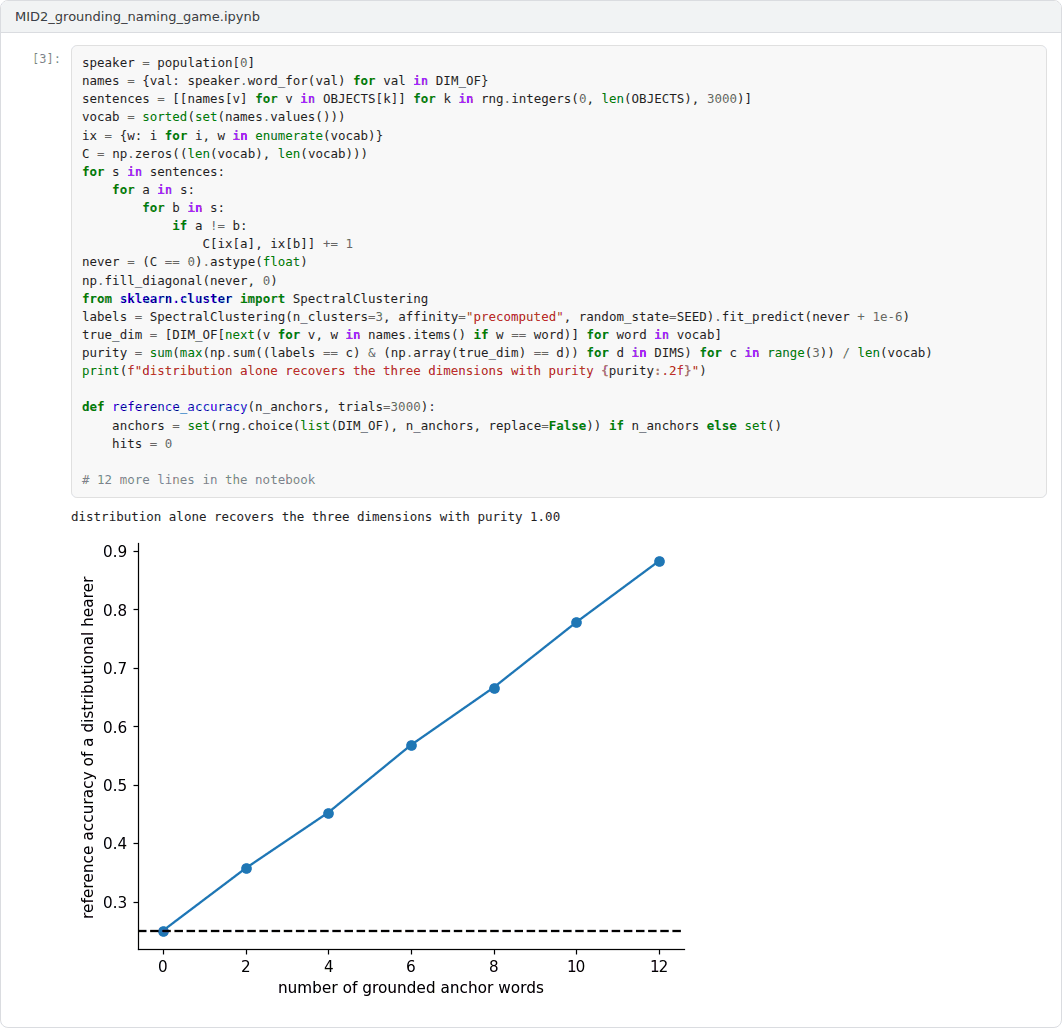This screenshot has height=1028, width=1062.
Task: Click the 'hits = 0' line
Action: pos(142,444)
